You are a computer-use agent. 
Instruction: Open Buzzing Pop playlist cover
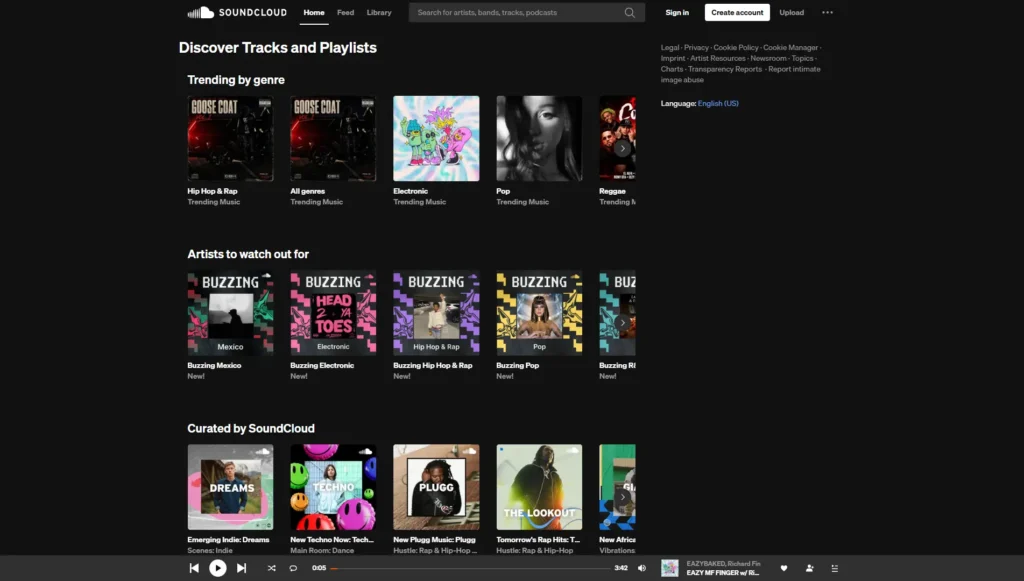pos(539,313)
